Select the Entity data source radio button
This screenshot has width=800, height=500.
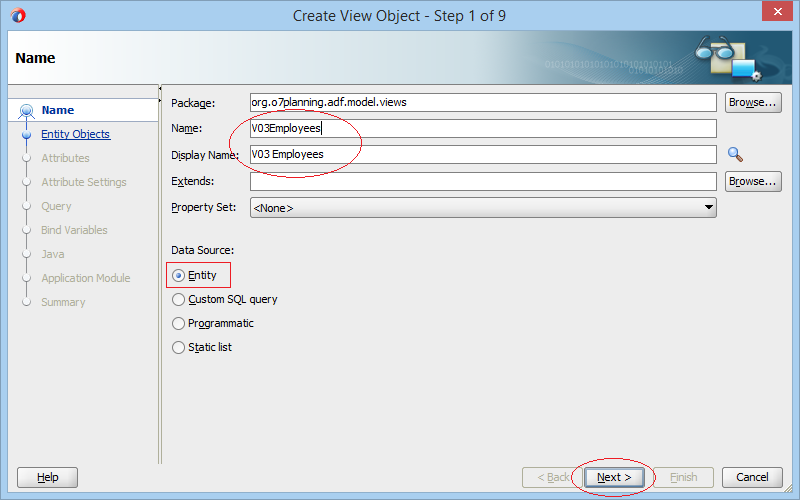pos(178,276)
